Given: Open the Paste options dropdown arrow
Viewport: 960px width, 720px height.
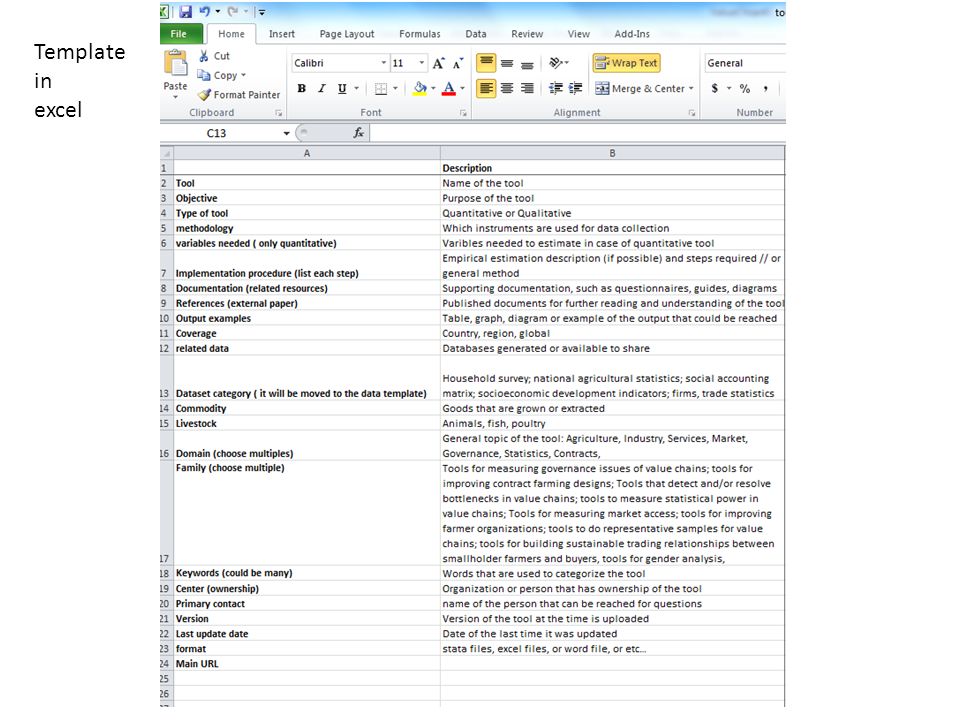Looking at the screenshot, I should pyautogui.click(x=176, y=97).
